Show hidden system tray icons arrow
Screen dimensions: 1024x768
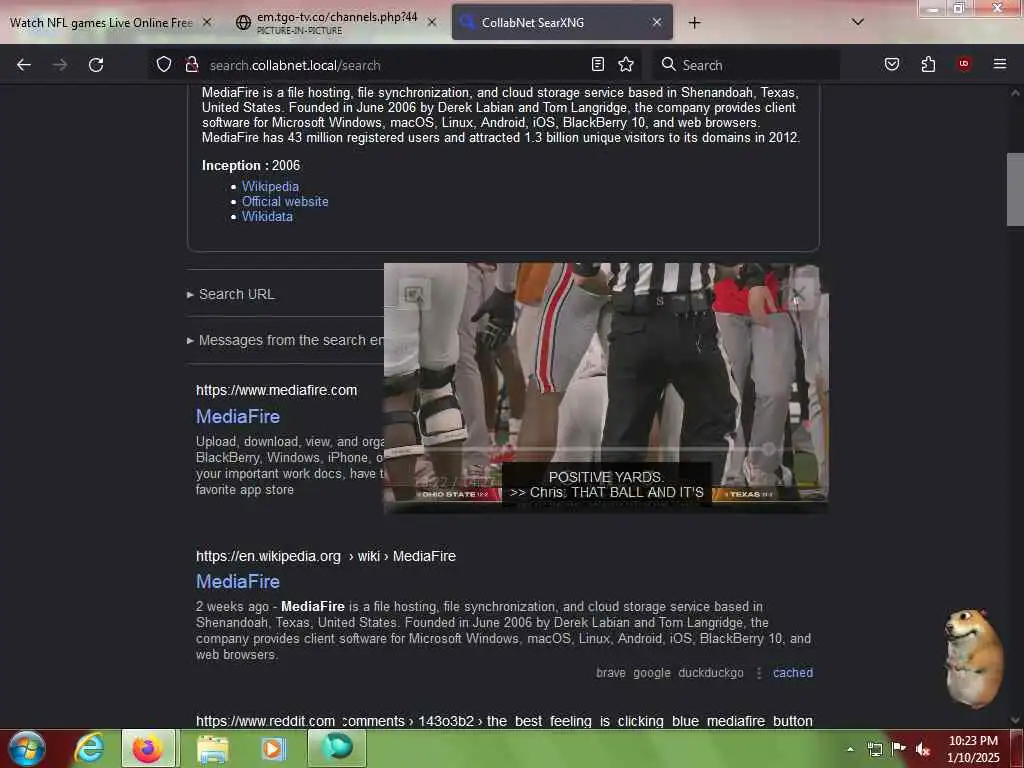tap(850, 749)
